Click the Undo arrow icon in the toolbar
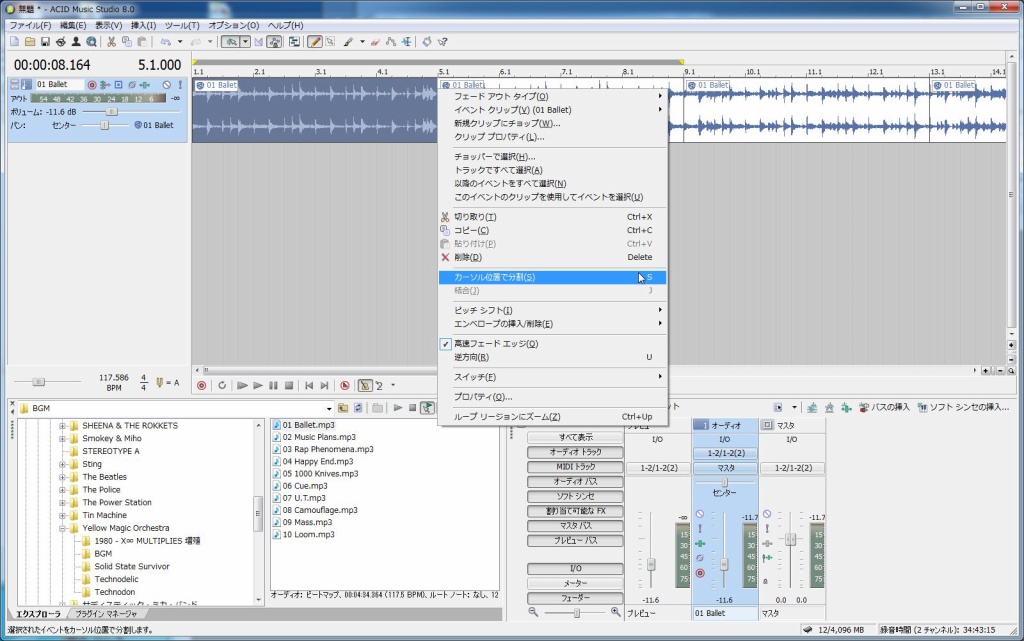1024x641 pixels. coord(166,42)
